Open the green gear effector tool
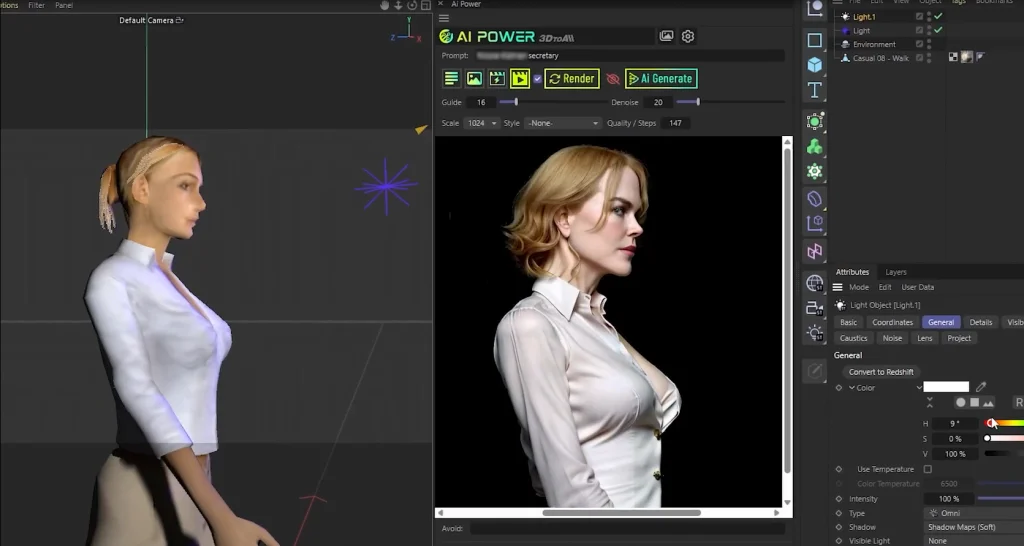1024x546 pixels. coord(814,172)
